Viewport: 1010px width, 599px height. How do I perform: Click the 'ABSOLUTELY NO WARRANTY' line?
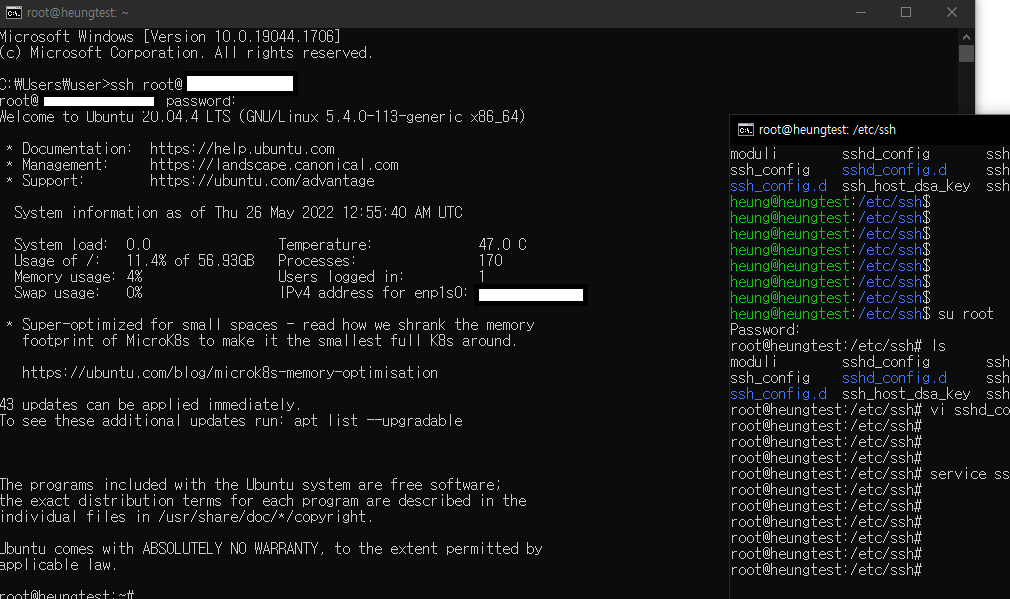pyautogui.click(x=271, y=549)
